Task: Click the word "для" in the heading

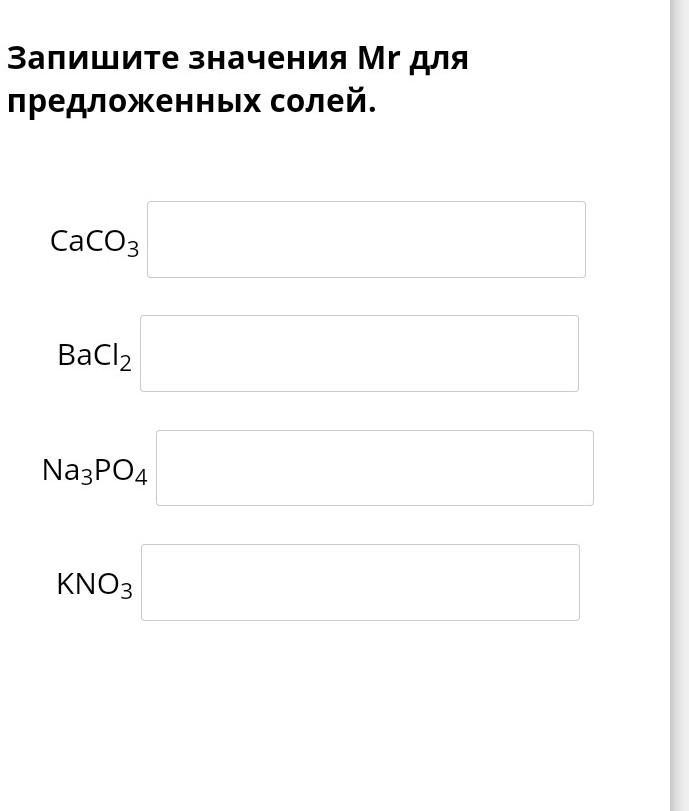Action: click(439, 59)
